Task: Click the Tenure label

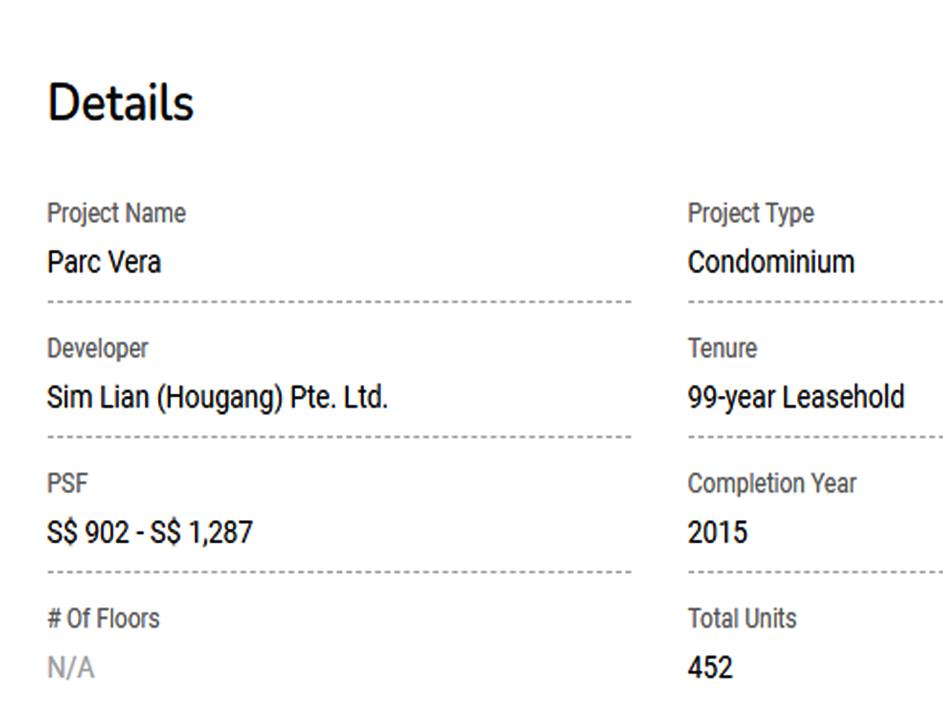Action: point(722,348)
